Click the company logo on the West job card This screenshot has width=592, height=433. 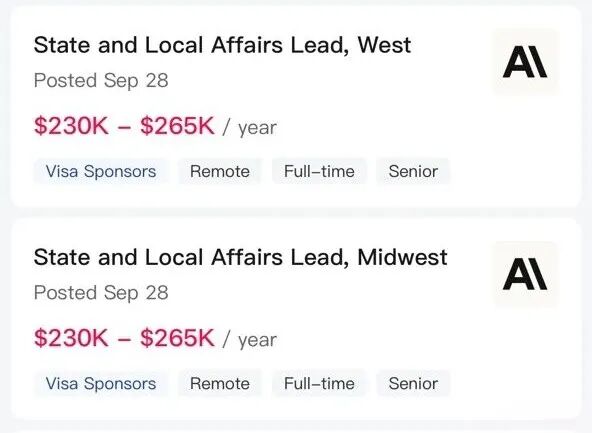click(526, 62)
